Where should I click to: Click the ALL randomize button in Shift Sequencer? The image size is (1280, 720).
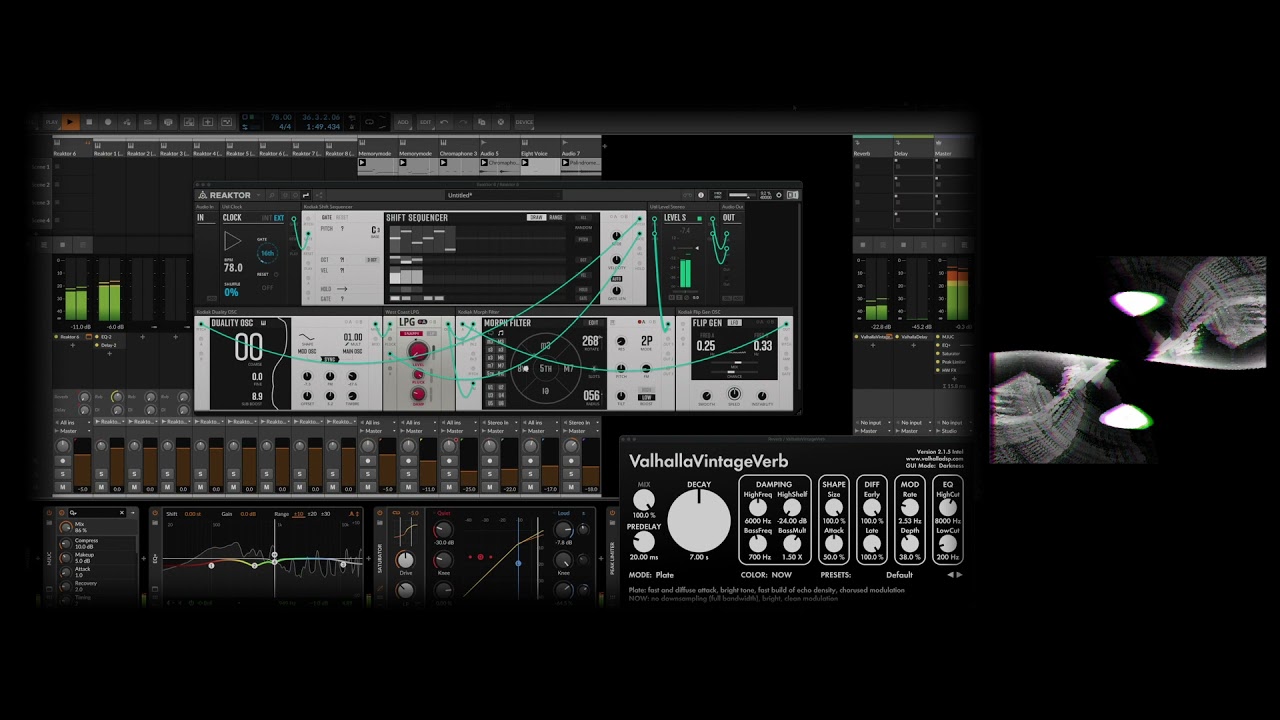point(584,217)
